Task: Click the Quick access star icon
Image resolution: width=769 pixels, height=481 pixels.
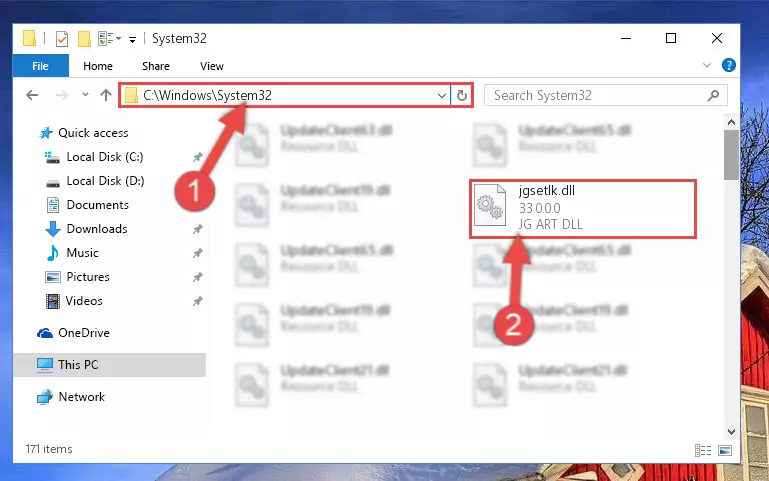Action: coord(46,133)
